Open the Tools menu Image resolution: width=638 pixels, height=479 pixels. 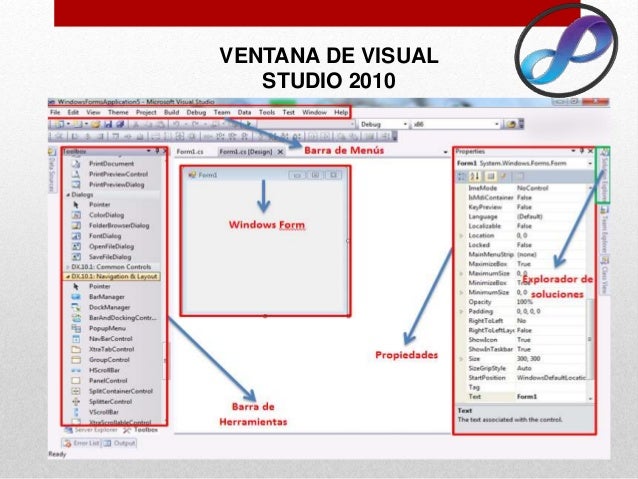267,112
